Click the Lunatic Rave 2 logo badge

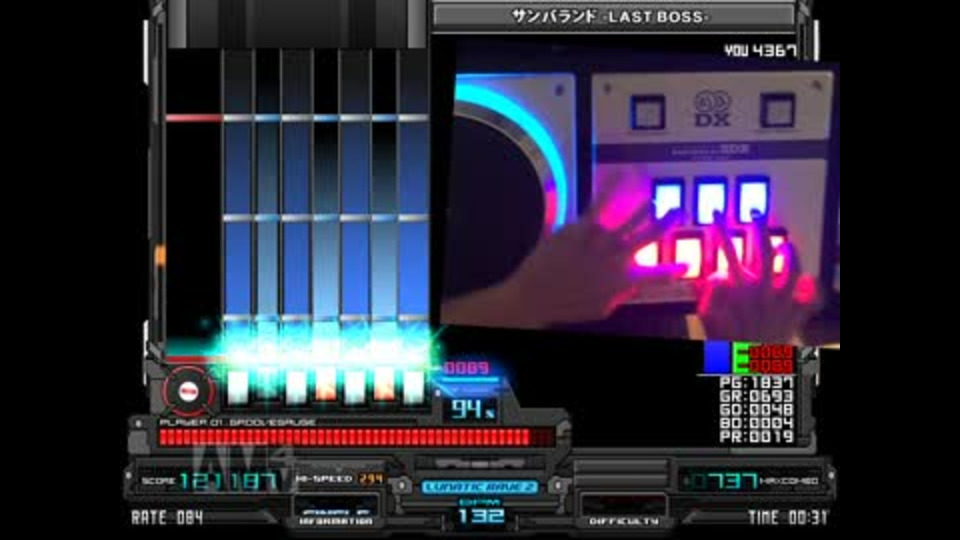[479, 487]
